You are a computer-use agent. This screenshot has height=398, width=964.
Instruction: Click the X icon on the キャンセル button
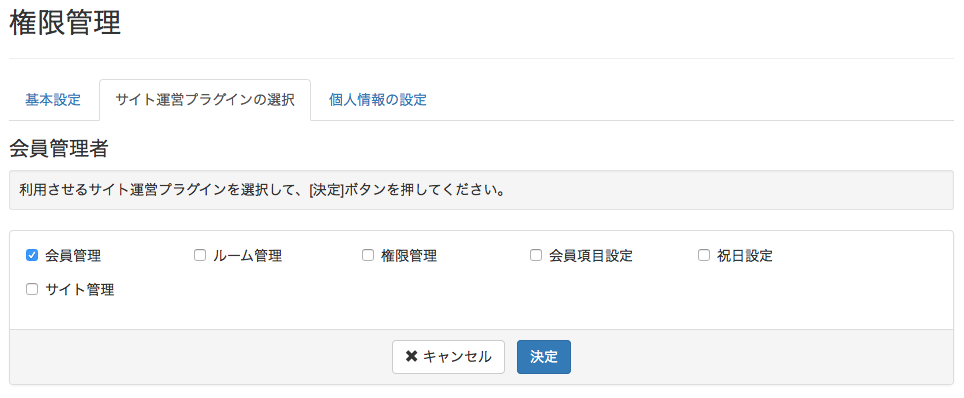tap(411, 356)
